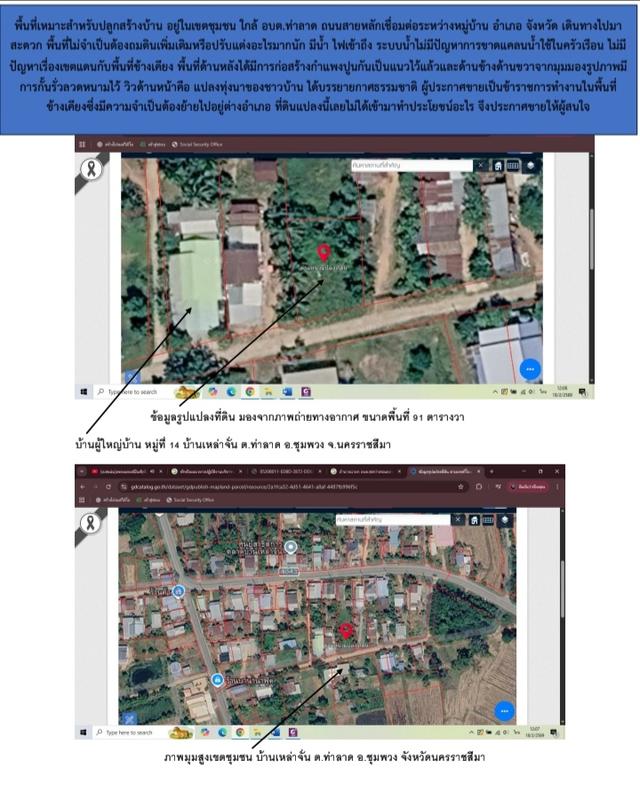Click the red location pin in the lower map
640x808 pixels.
point(346,630)
